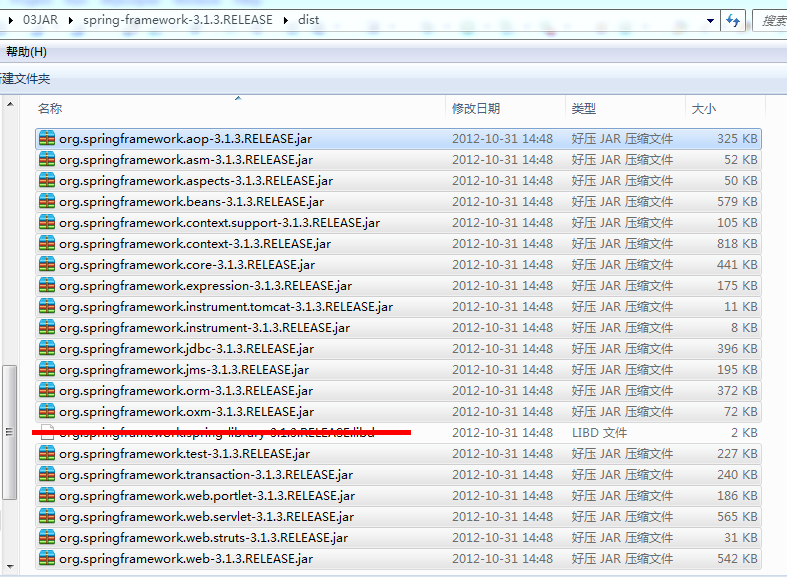Select file org.springframework.web.servlet-3.1.3.RELEASE.jar
This screenshot has height=577, width=787.
399,517
